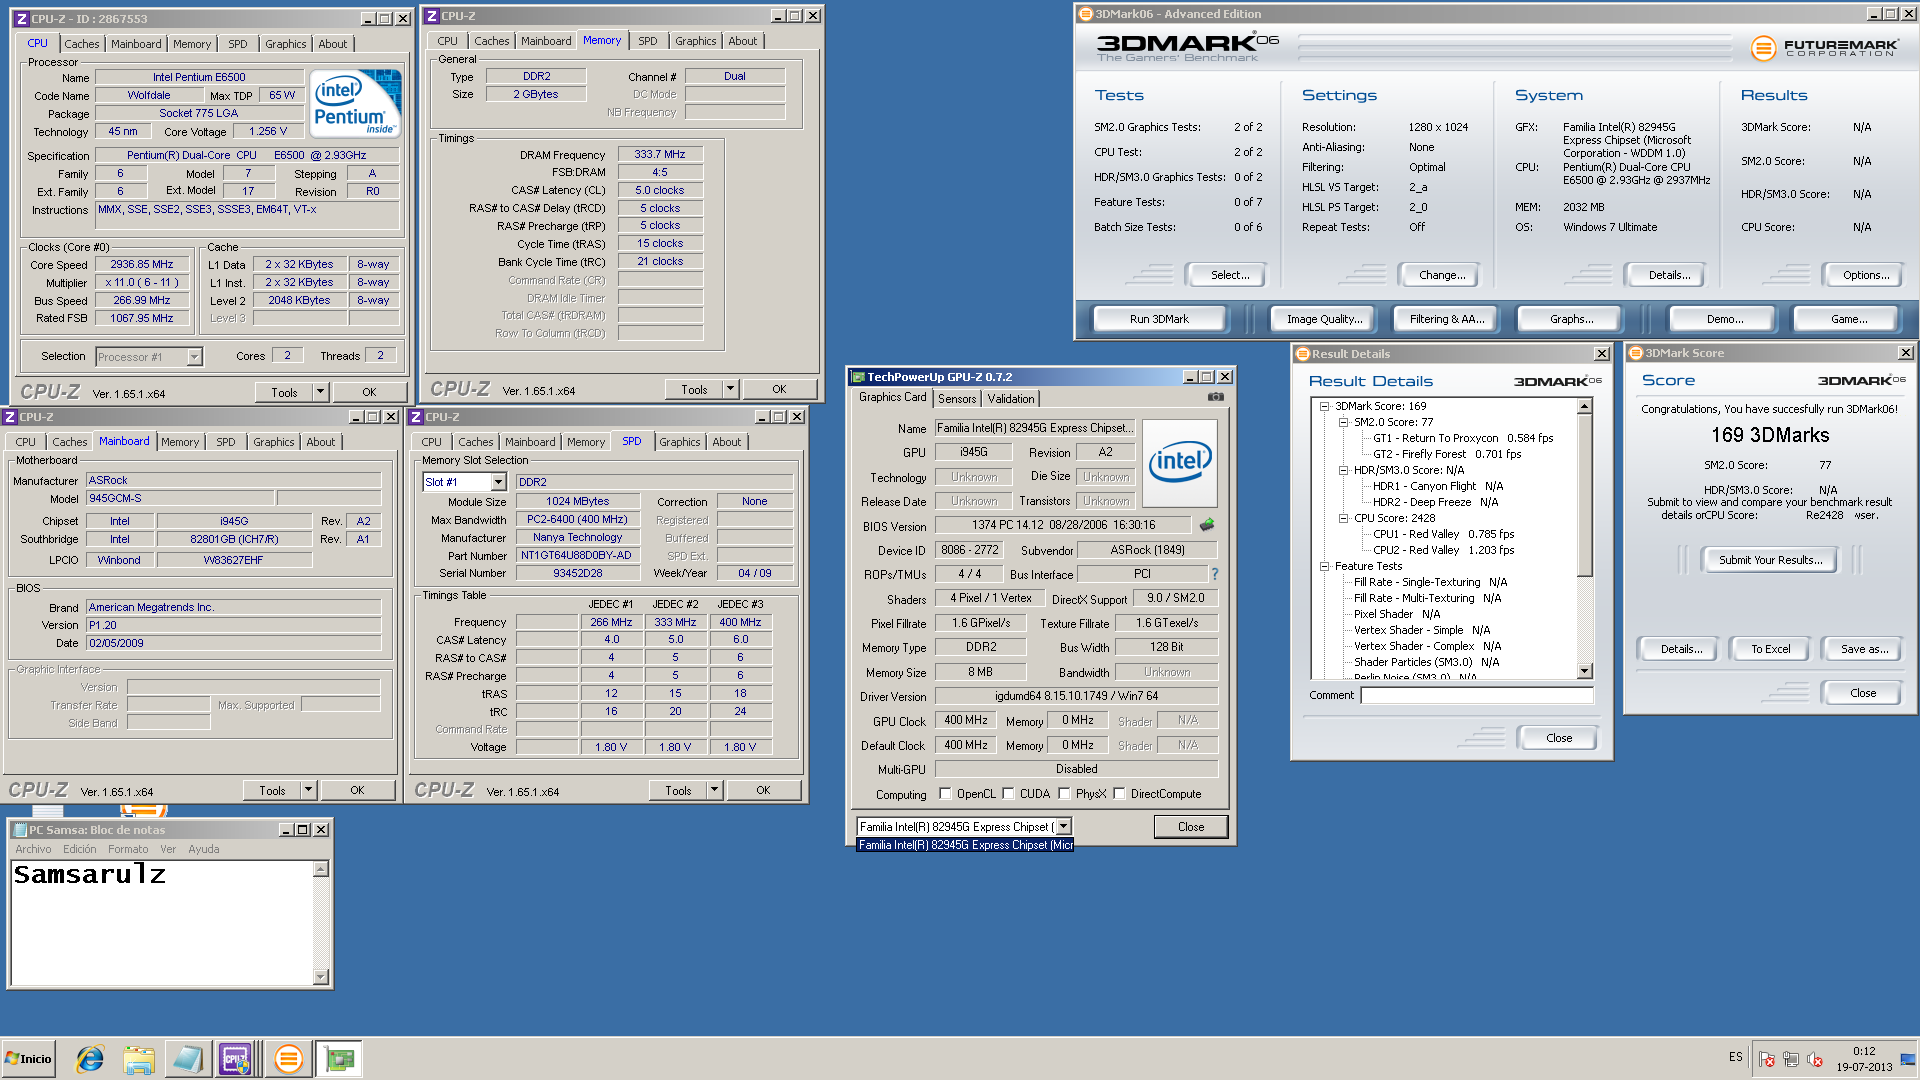The height and width of the screenshot is (1080, 1920).
Task: Click the GPU-Z title bar icon
Action: 857,377
